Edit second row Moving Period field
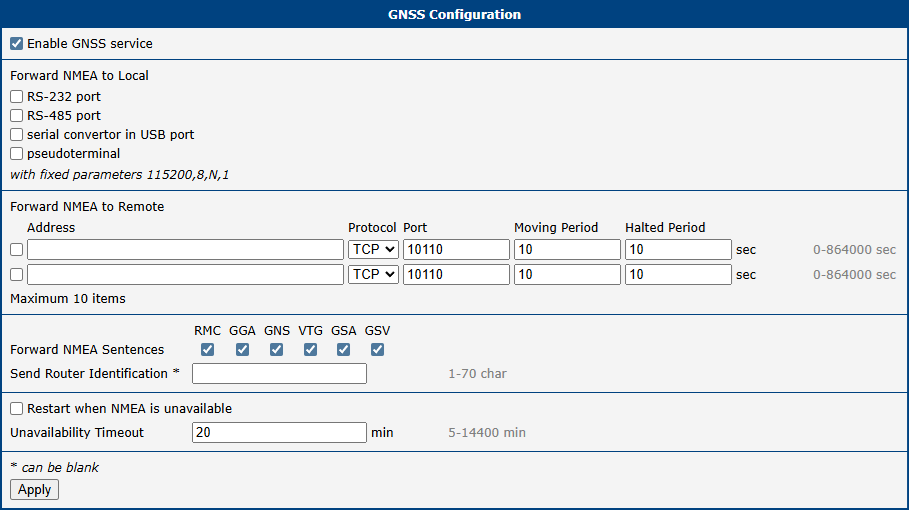Viewport: 909px width, 511px height. tap(568, 274)
